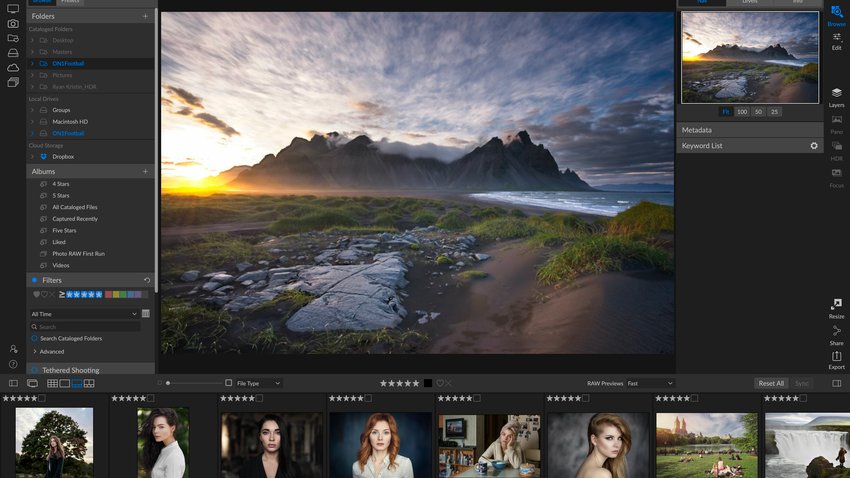Set navigator zoom to Fit

pos(726,112)
